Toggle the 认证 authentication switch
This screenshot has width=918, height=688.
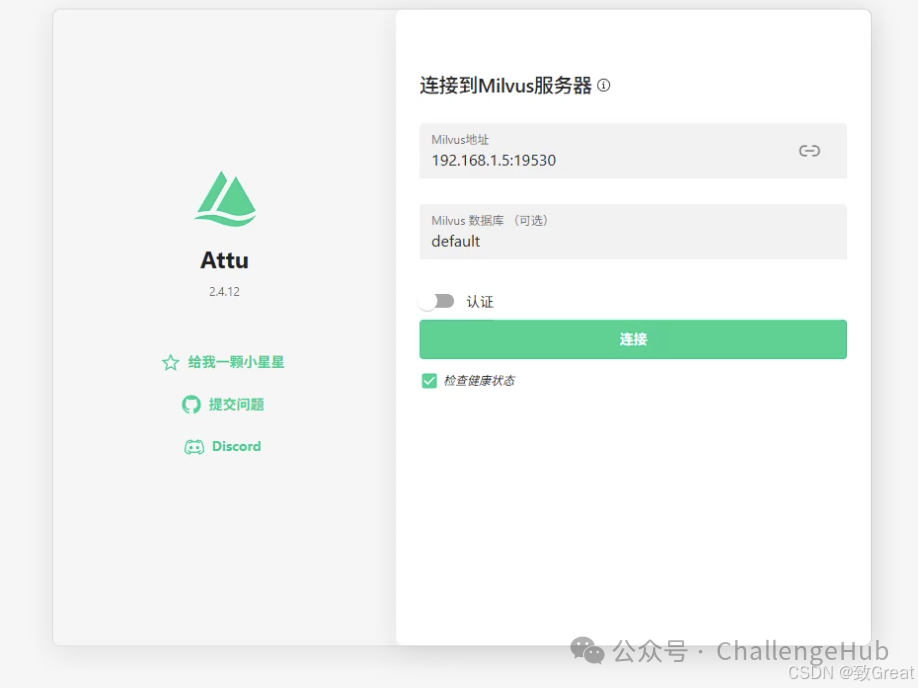click(x=437, y=302)
